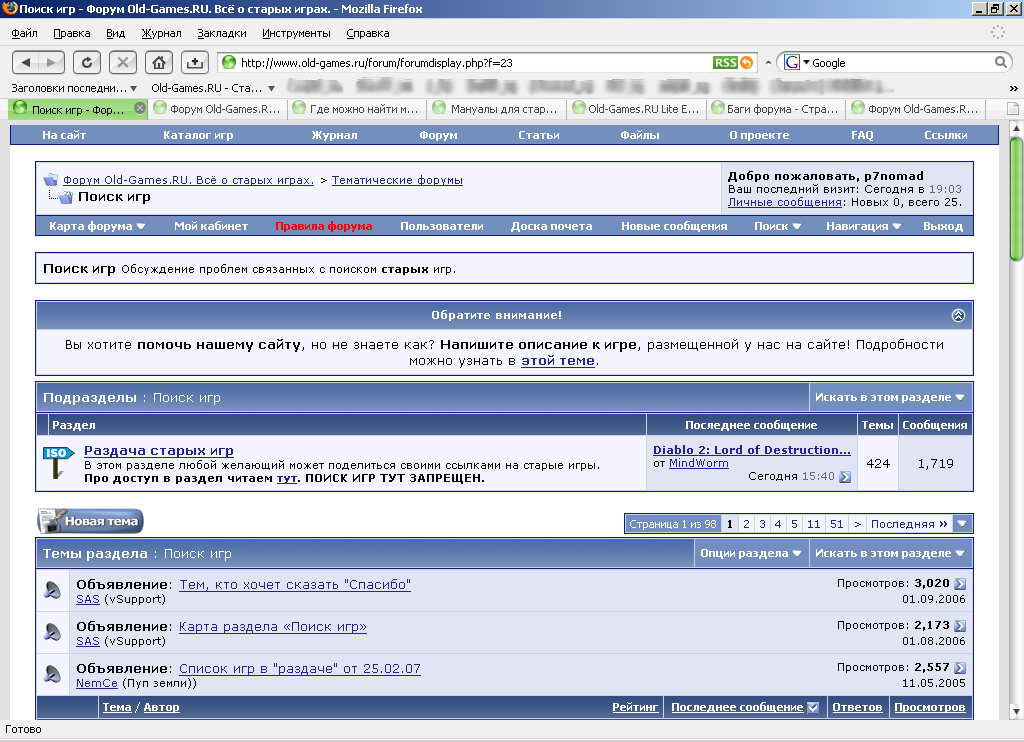Click the arrow icon beside 'Просмотров: 2,173'

(960, 626)
